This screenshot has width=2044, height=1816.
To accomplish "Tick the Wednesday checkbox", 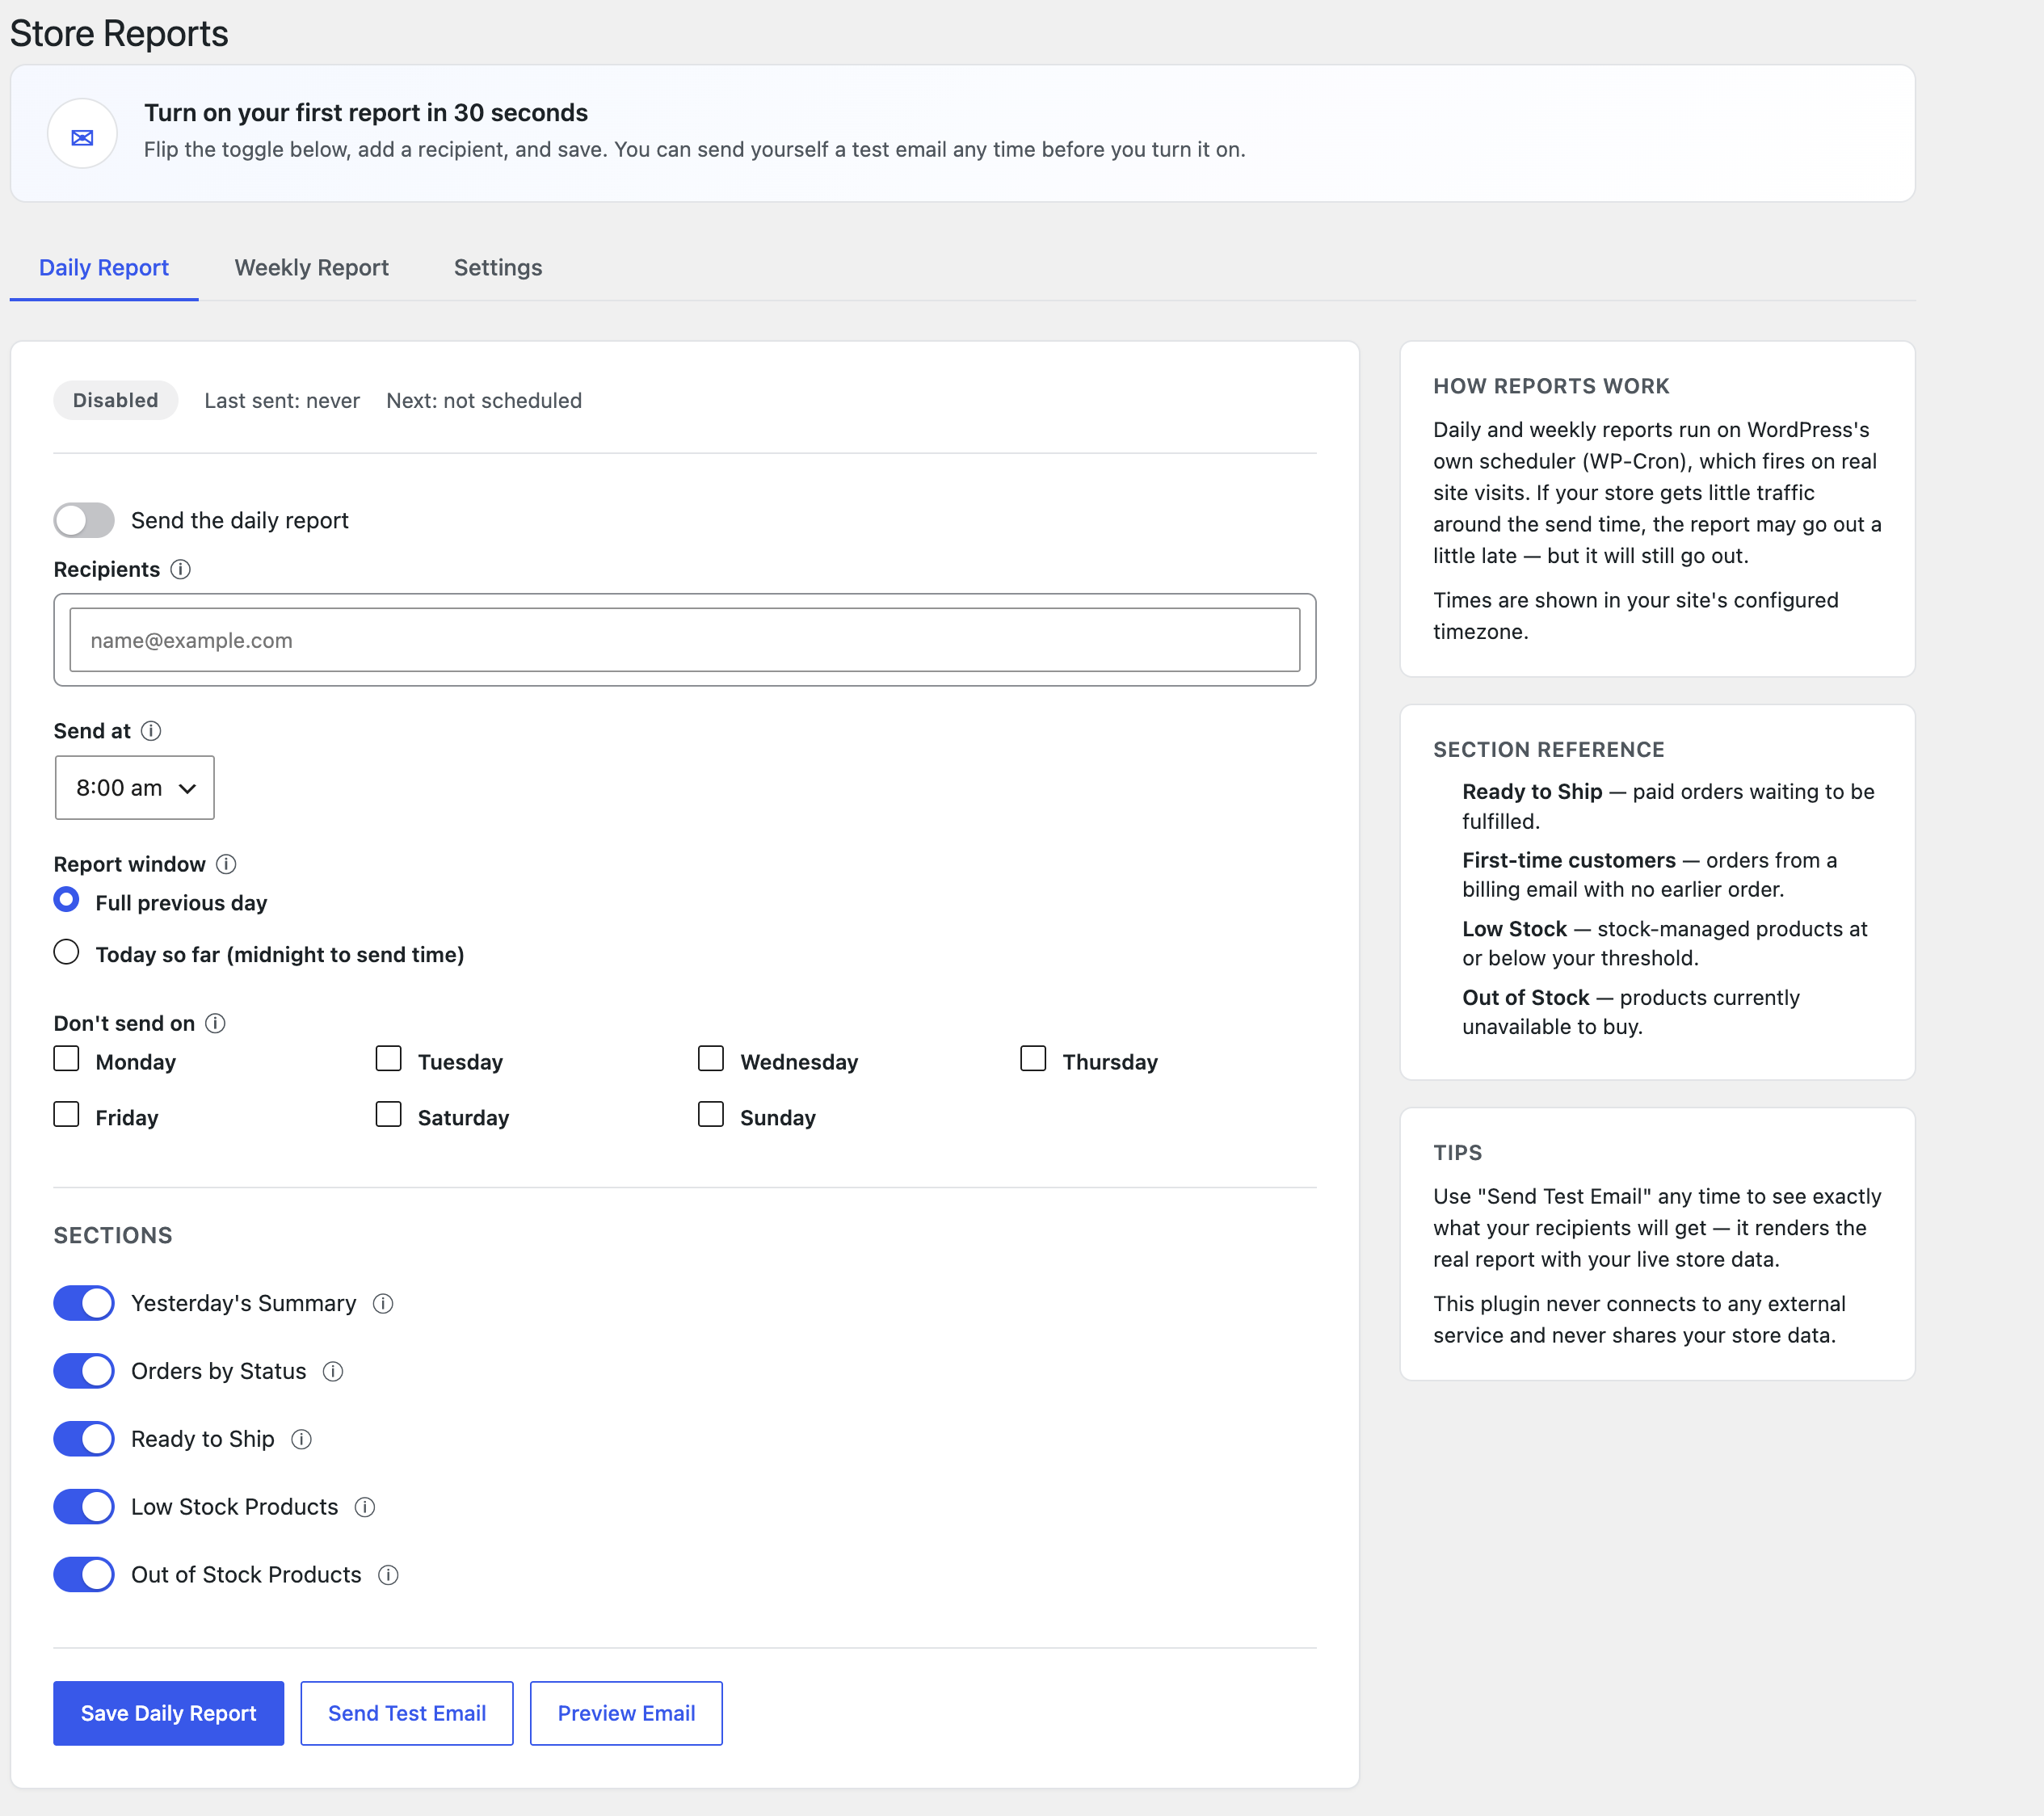I will [x=710, y=1059].
